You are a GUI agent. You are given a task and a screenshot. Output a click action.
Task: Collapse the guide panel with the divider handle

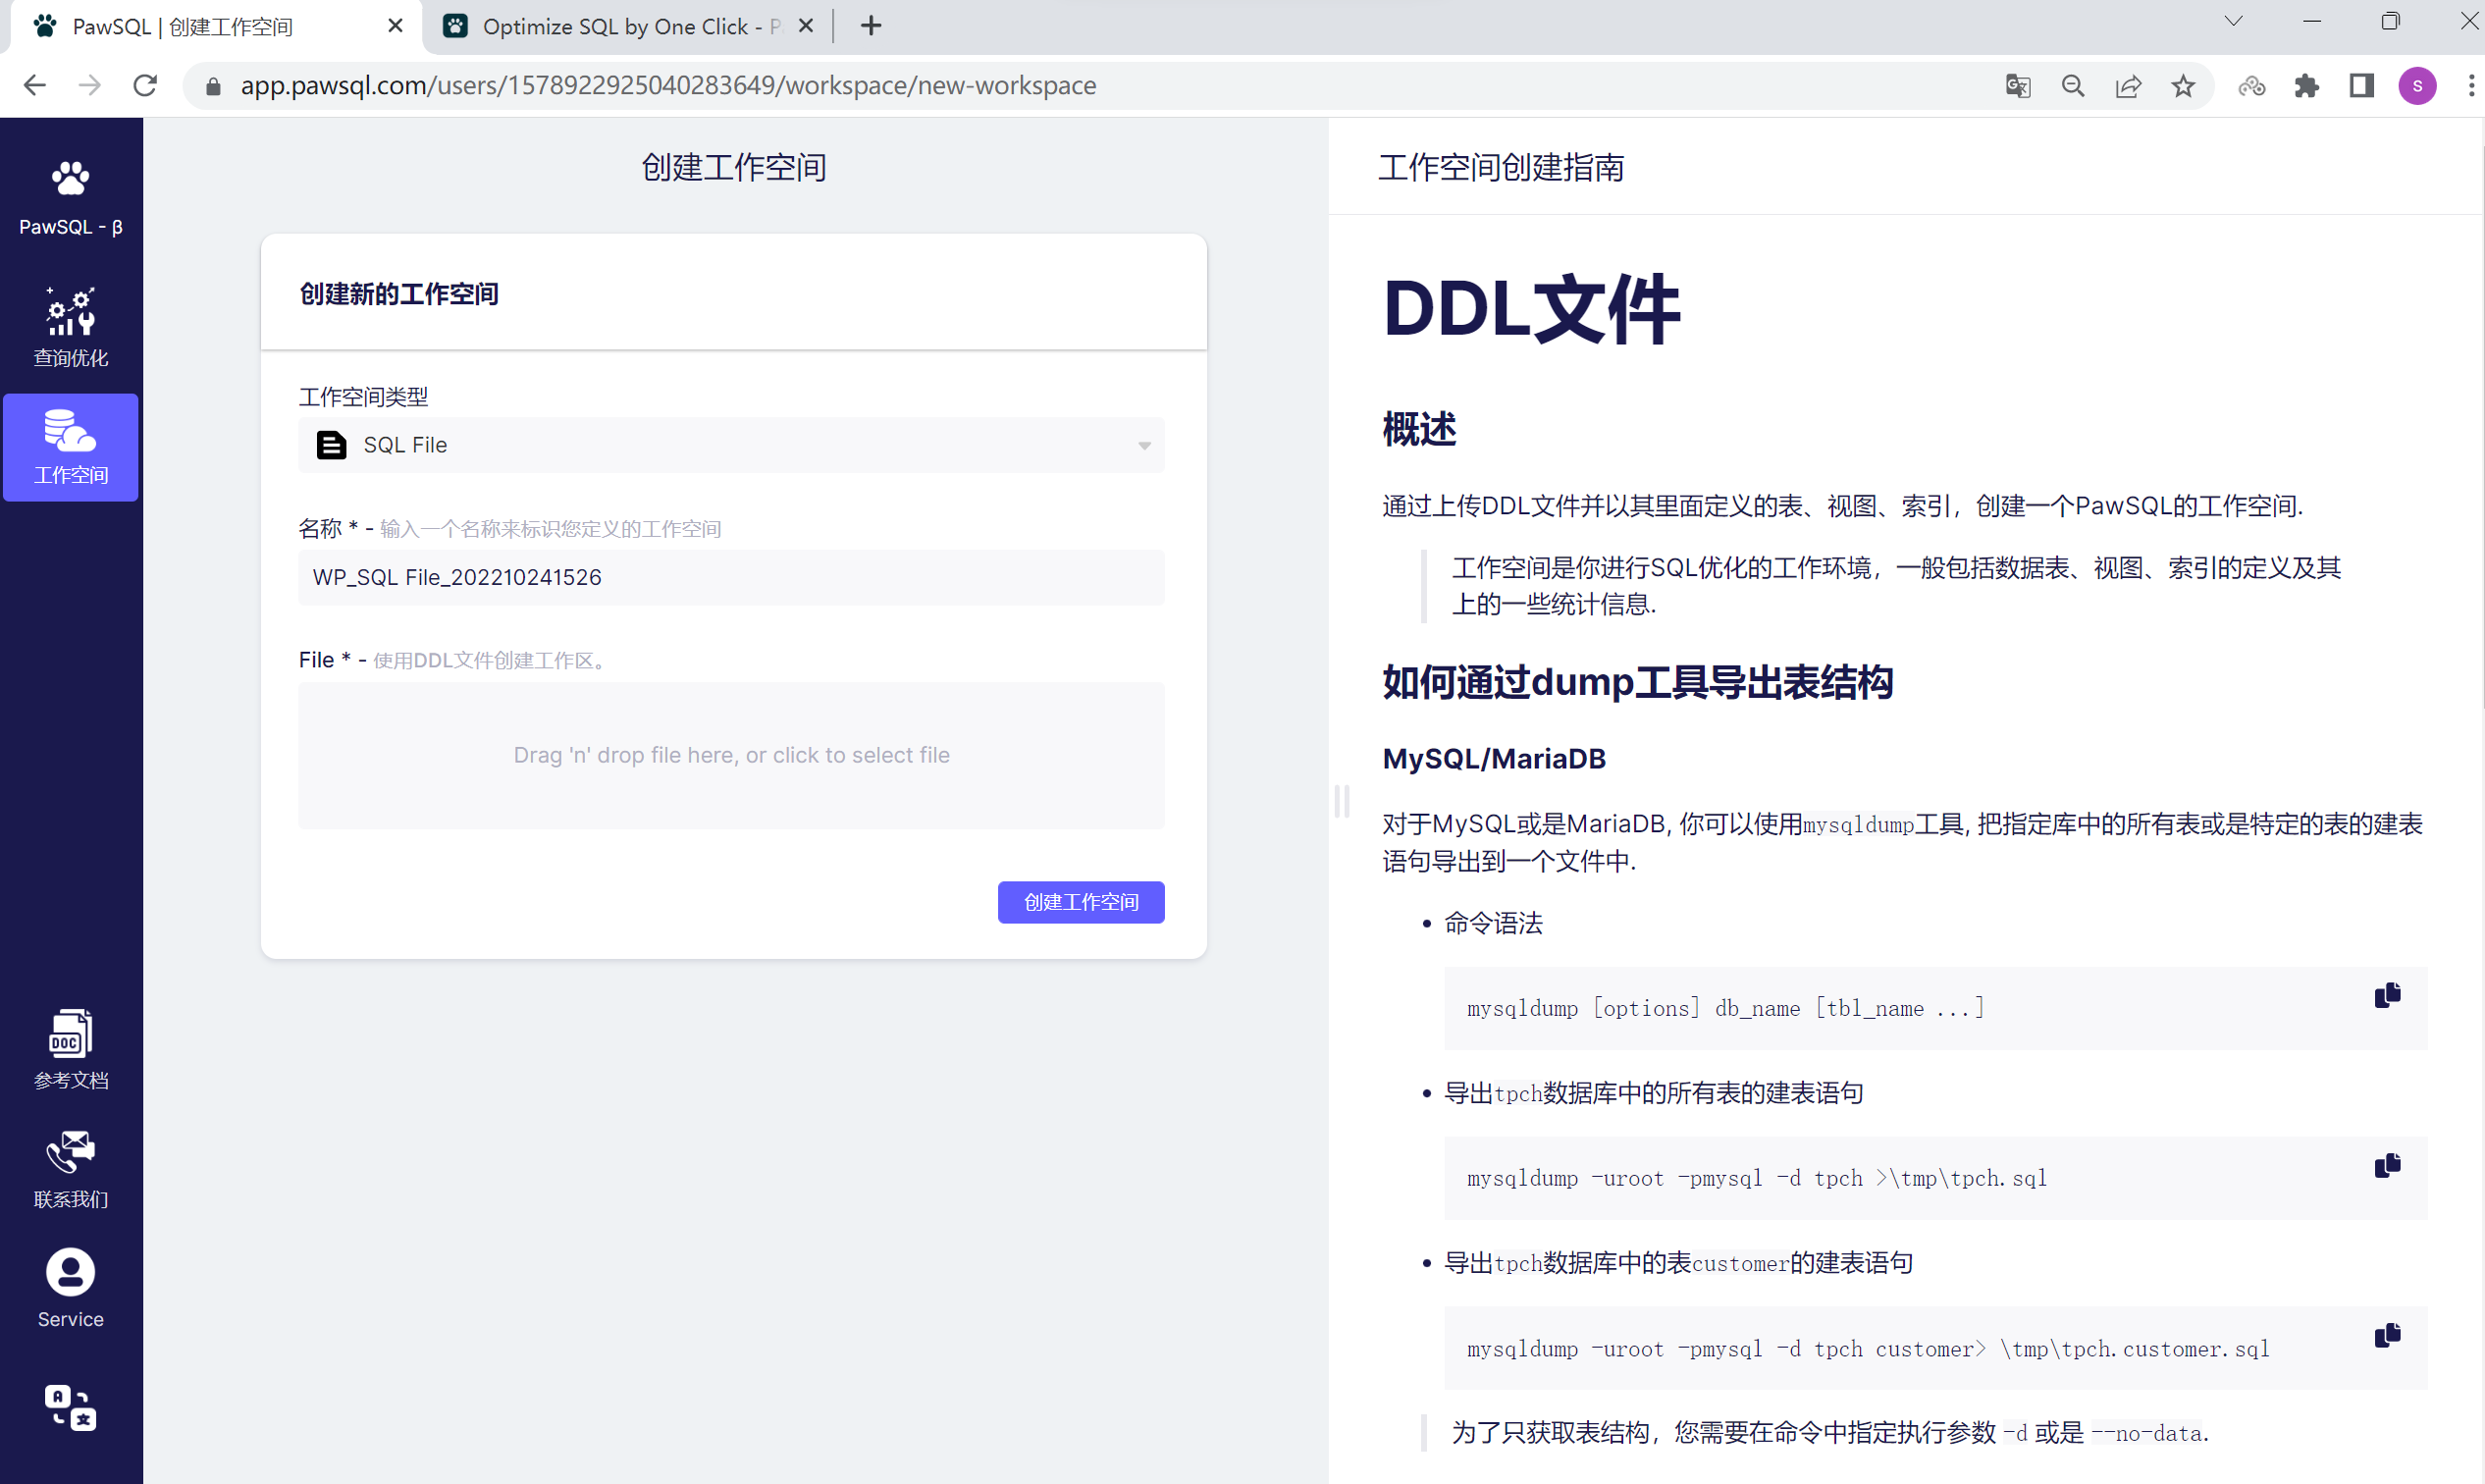click(1342, 801)
